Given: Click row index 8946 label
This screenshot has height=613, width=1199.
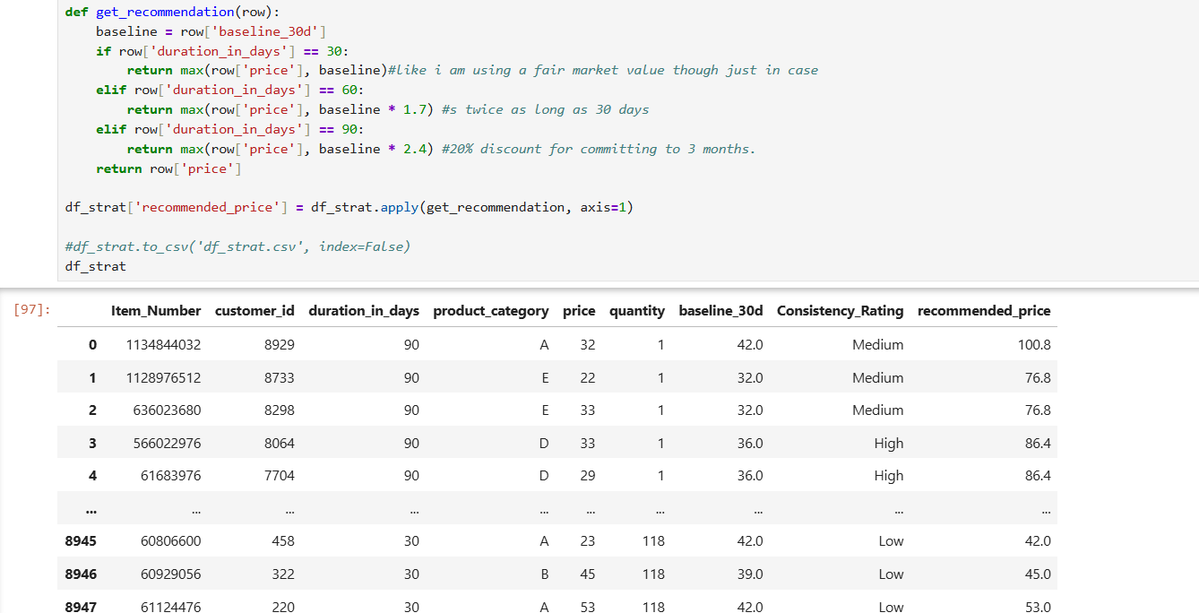Looking at the screenshot, I should pos(81,574).
